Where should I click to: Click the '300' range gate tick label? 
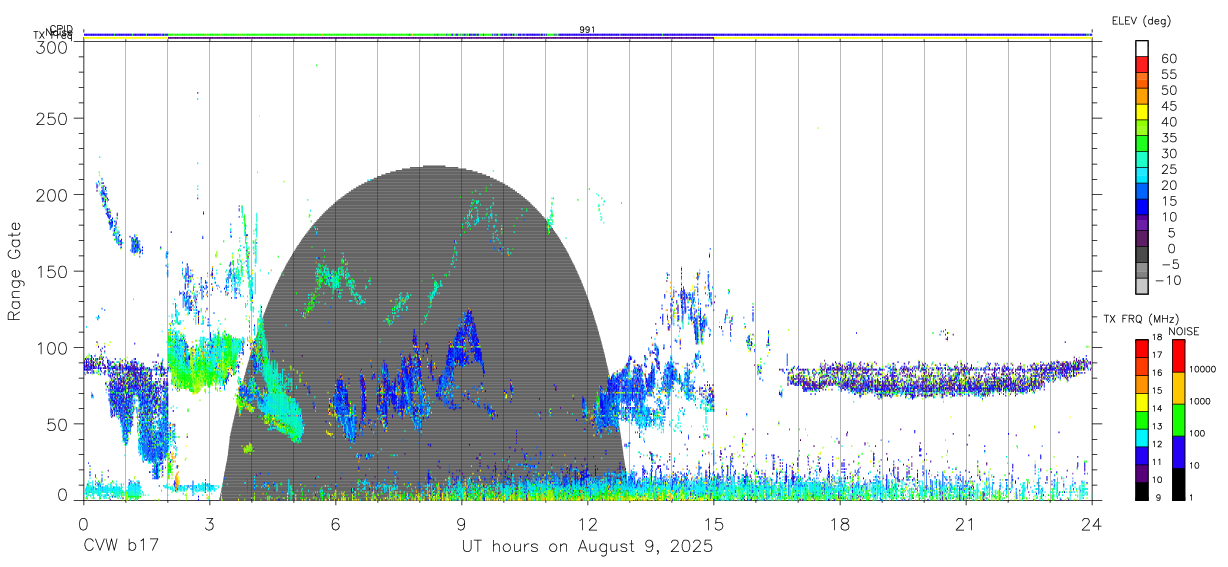pyautogui.click(x=52, y=47)
